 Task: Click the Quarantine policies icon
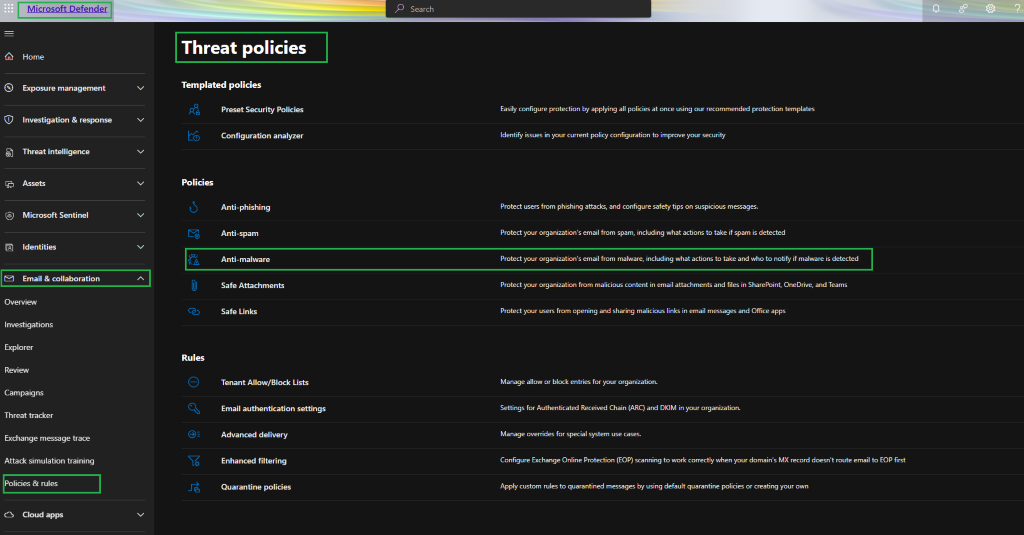(x=194, y=487)
